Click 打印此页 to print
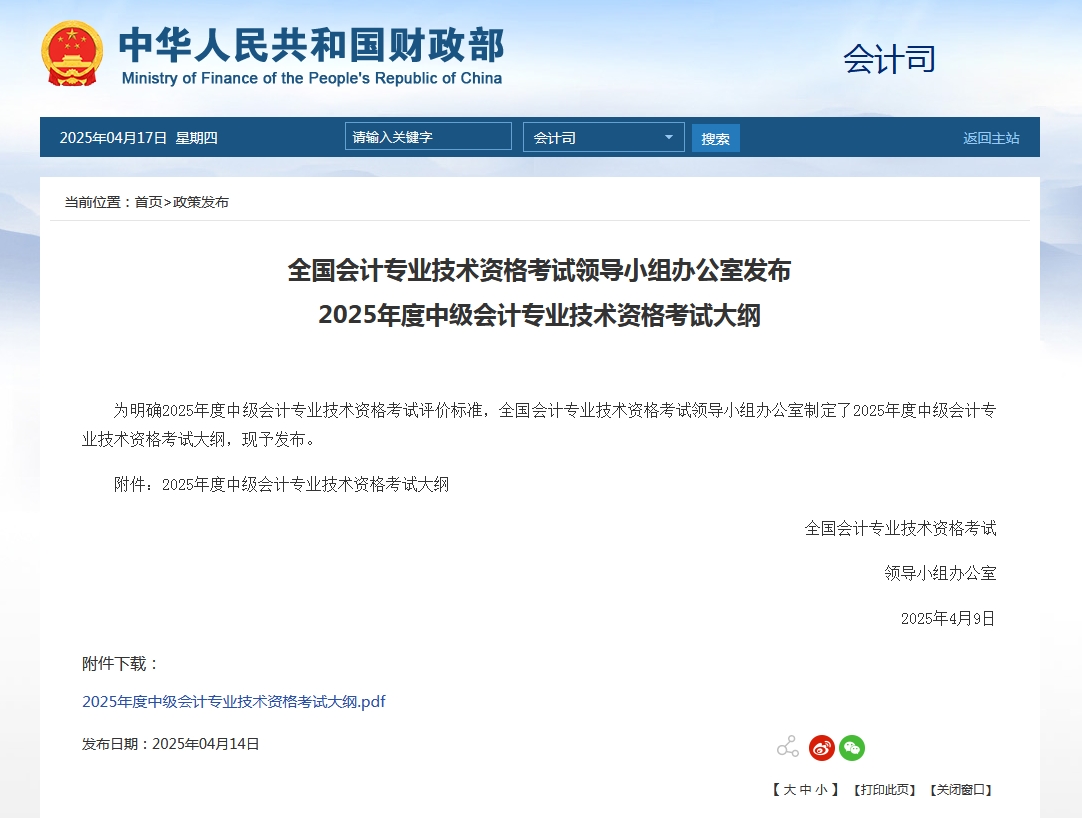 pyautogui.click(x=885, y=790)
